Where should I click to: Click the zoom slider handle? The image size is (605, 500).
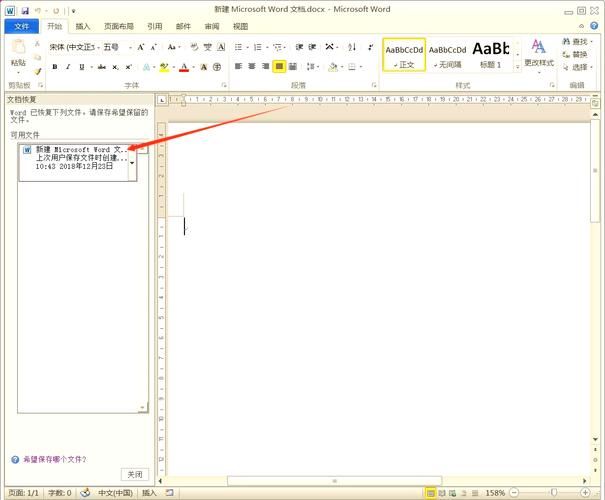click(x=553, y=493)
